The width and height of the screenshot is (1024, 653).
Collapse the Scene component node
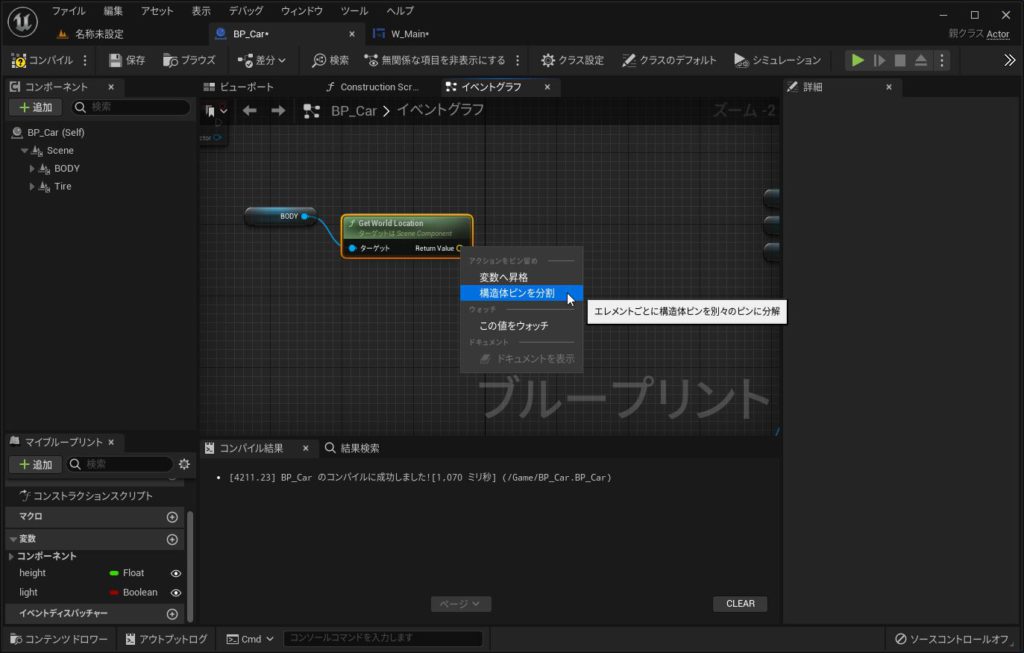click(x=24, y=151)
